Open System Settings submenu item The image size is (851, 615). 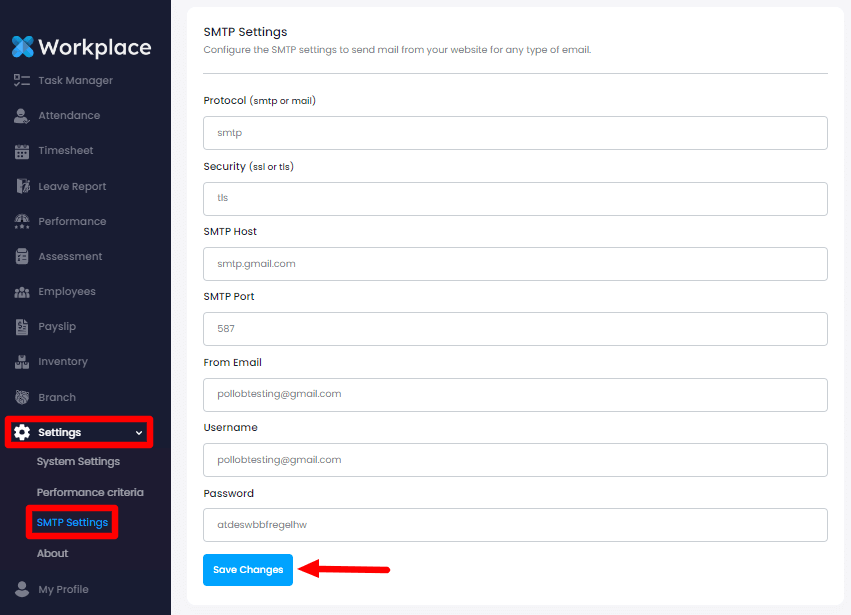[78, 462]
